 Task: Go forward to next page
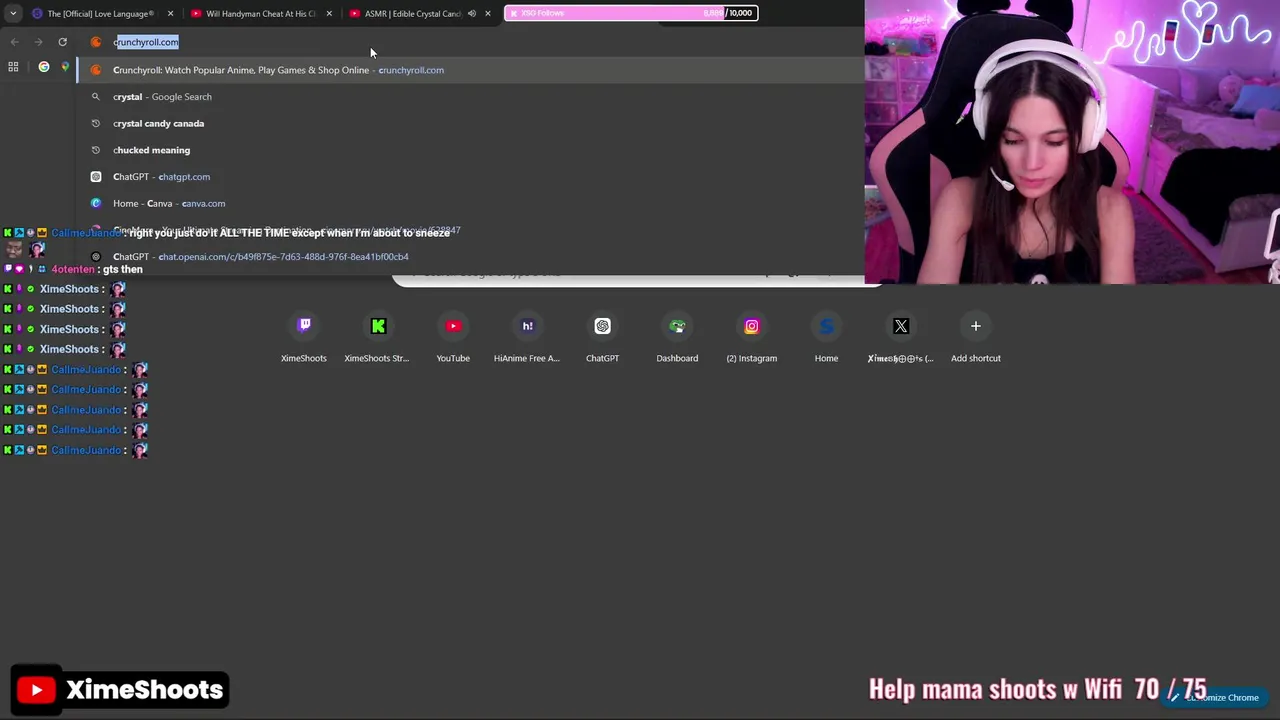(38, 42)
